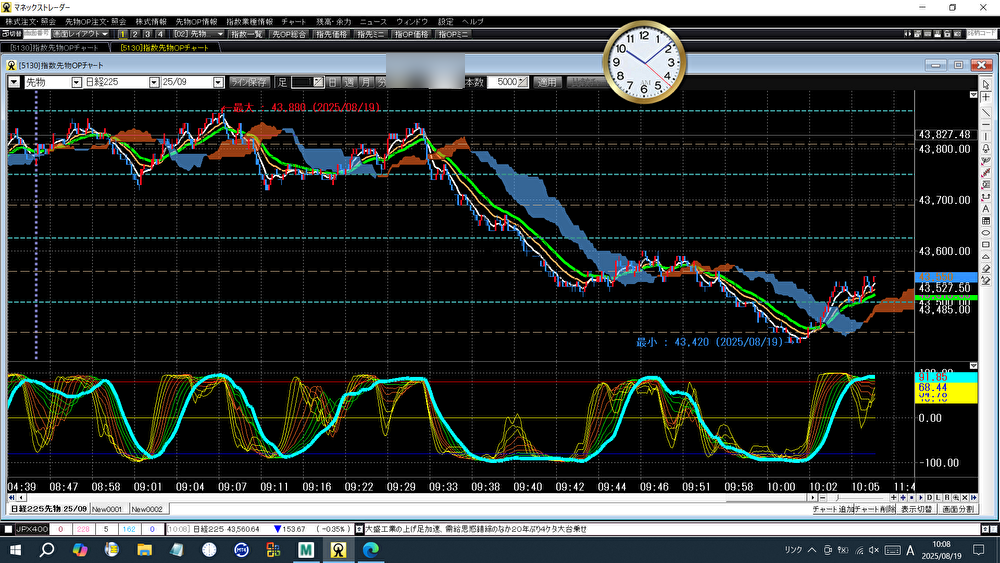
Task: Collapse the main price chart pane arrow
Action: point(973,94)
